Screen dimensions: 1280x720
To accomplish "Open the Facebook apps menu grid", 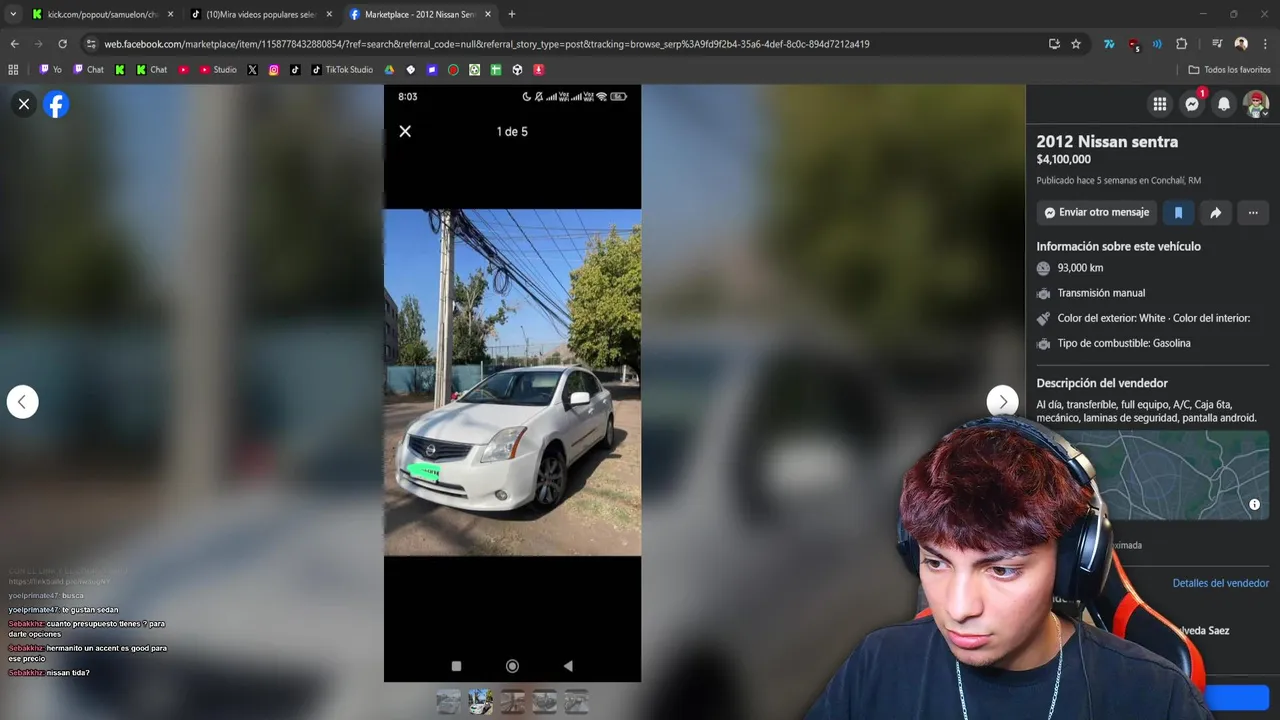I will 1160,104.
